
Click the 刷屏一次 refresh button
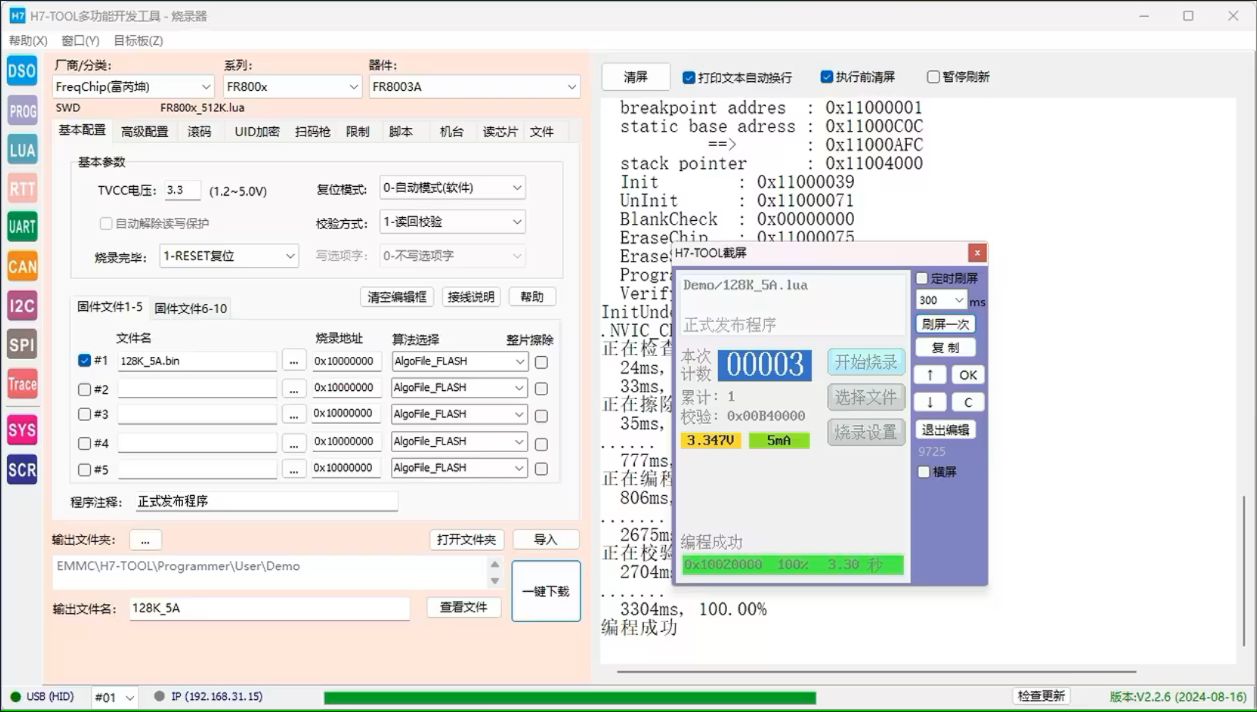945,324
